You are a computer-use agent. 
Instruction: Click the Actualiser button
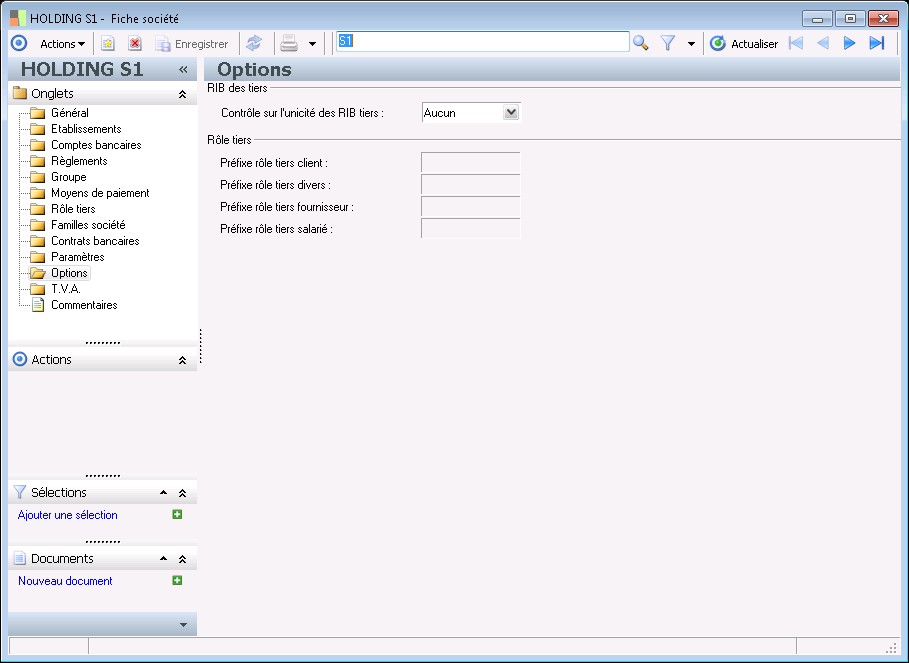click(744, 43)
